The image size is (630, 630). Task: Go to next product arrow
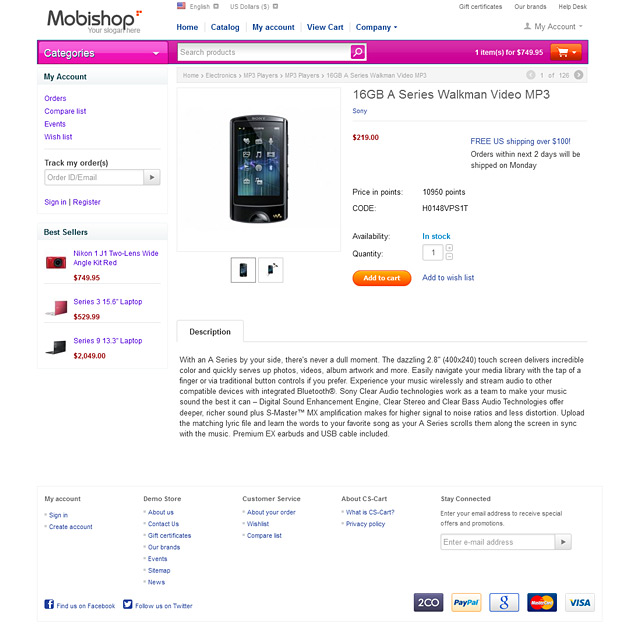point(579,75)
